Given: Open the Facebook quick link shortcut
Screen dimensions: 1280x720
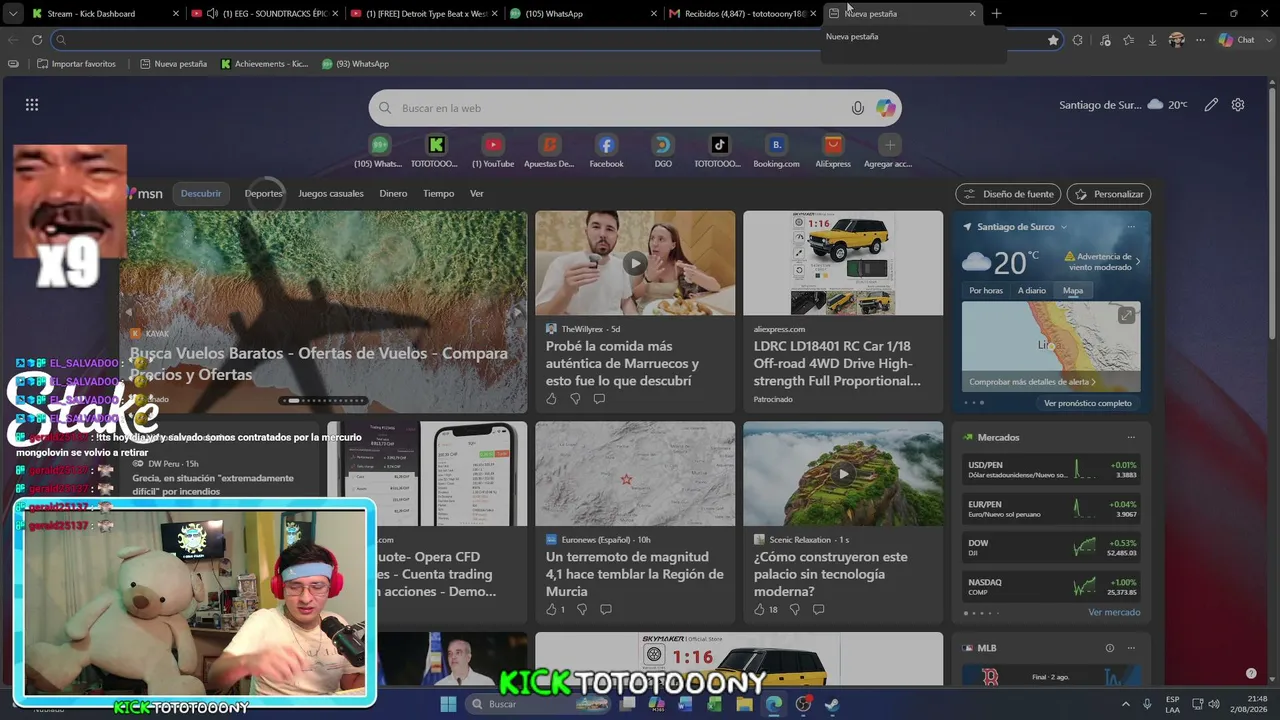Looking at the screenshot, I should click(x=606, y=152).
